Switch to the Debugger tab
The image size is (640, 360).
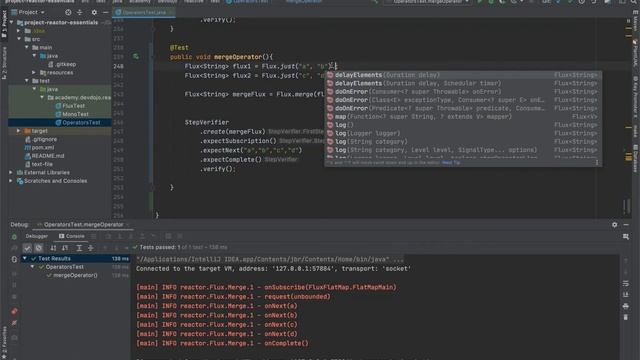tap(37, 236)
